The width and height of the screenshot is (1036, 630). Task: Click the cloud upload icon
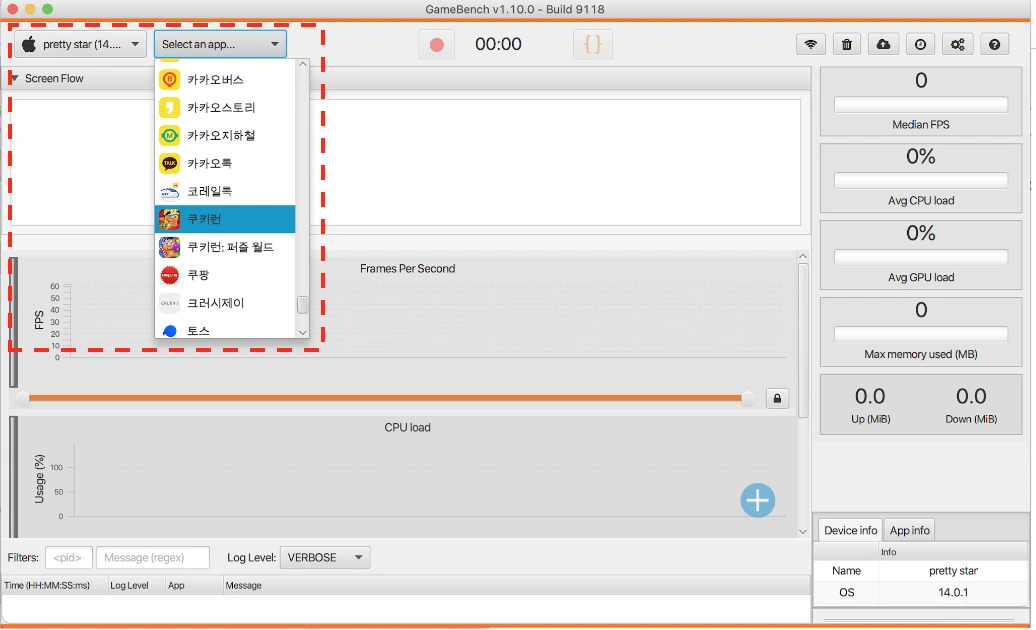pos(883,44)
